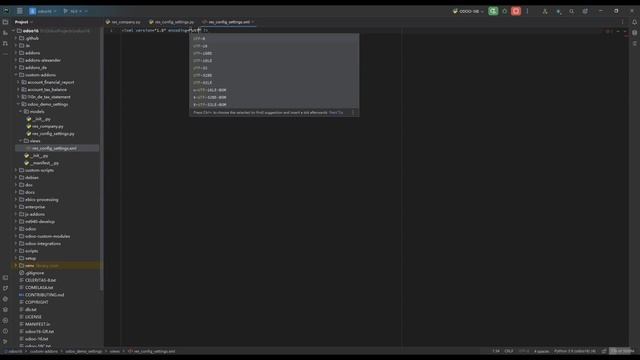
Task: Open the Version Control tool window icon at bottom
Action: tap(5, 342)
